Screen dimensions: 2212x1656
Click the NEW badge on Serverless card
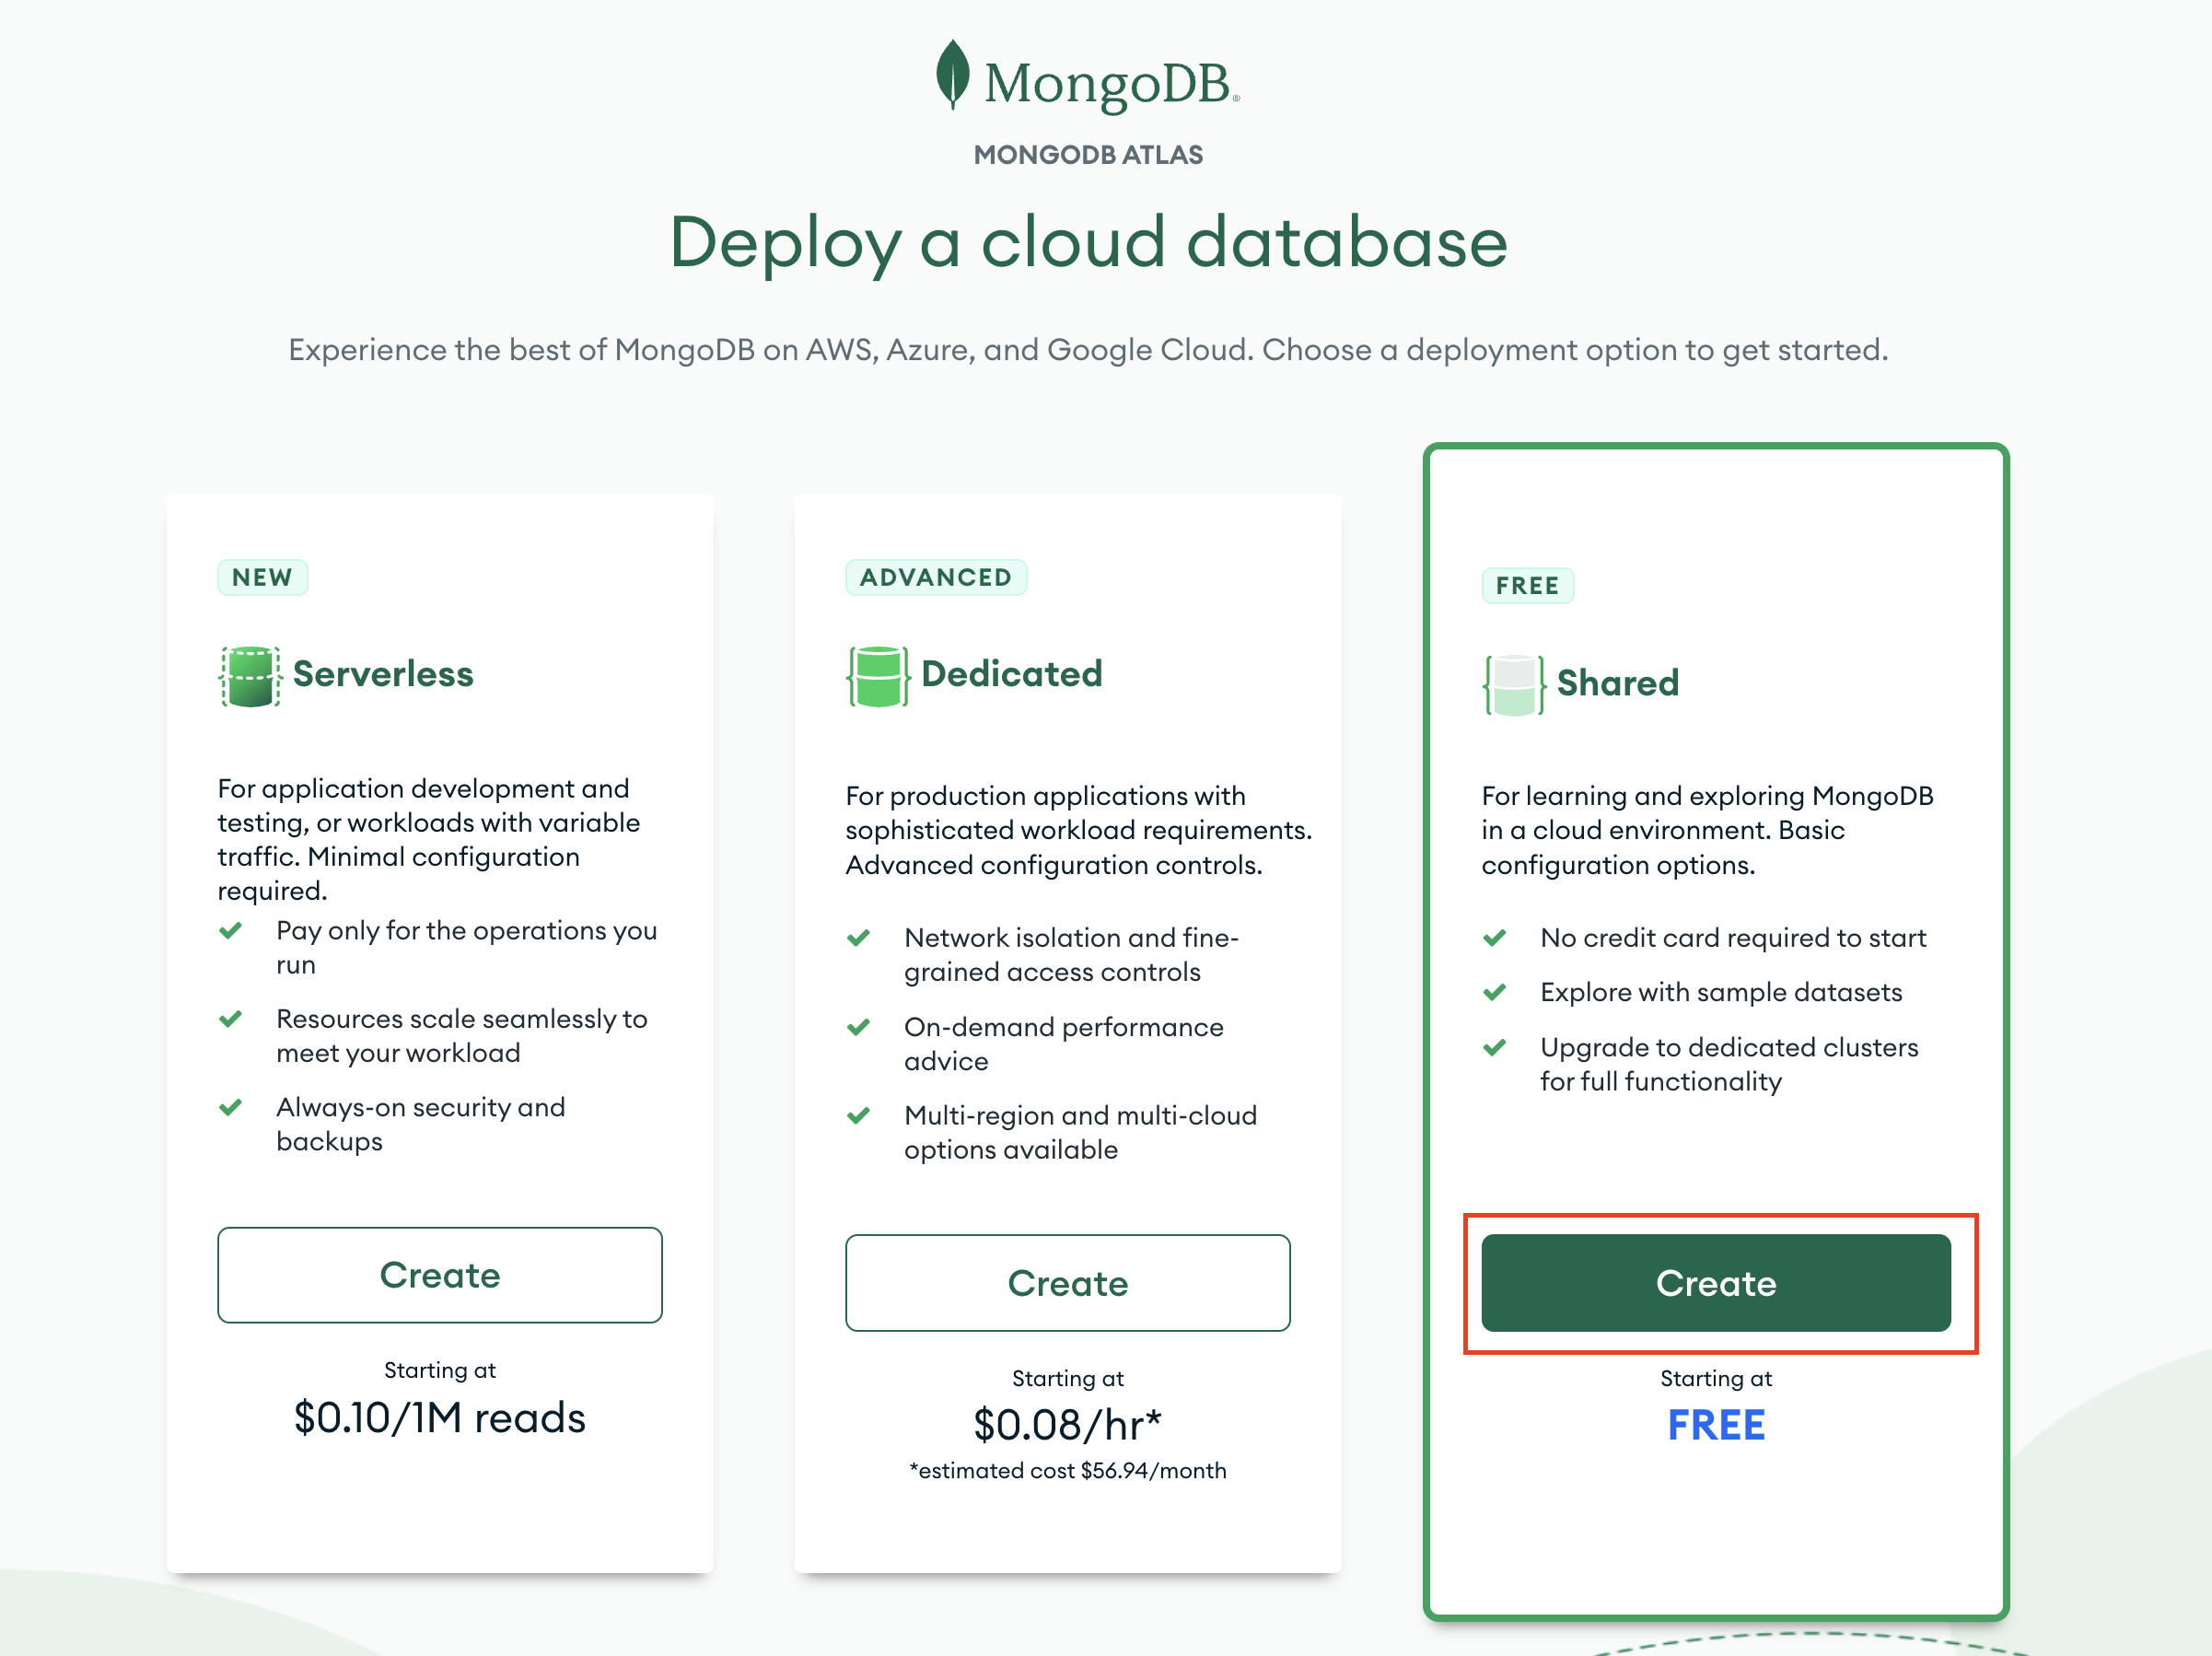(262, 577)
